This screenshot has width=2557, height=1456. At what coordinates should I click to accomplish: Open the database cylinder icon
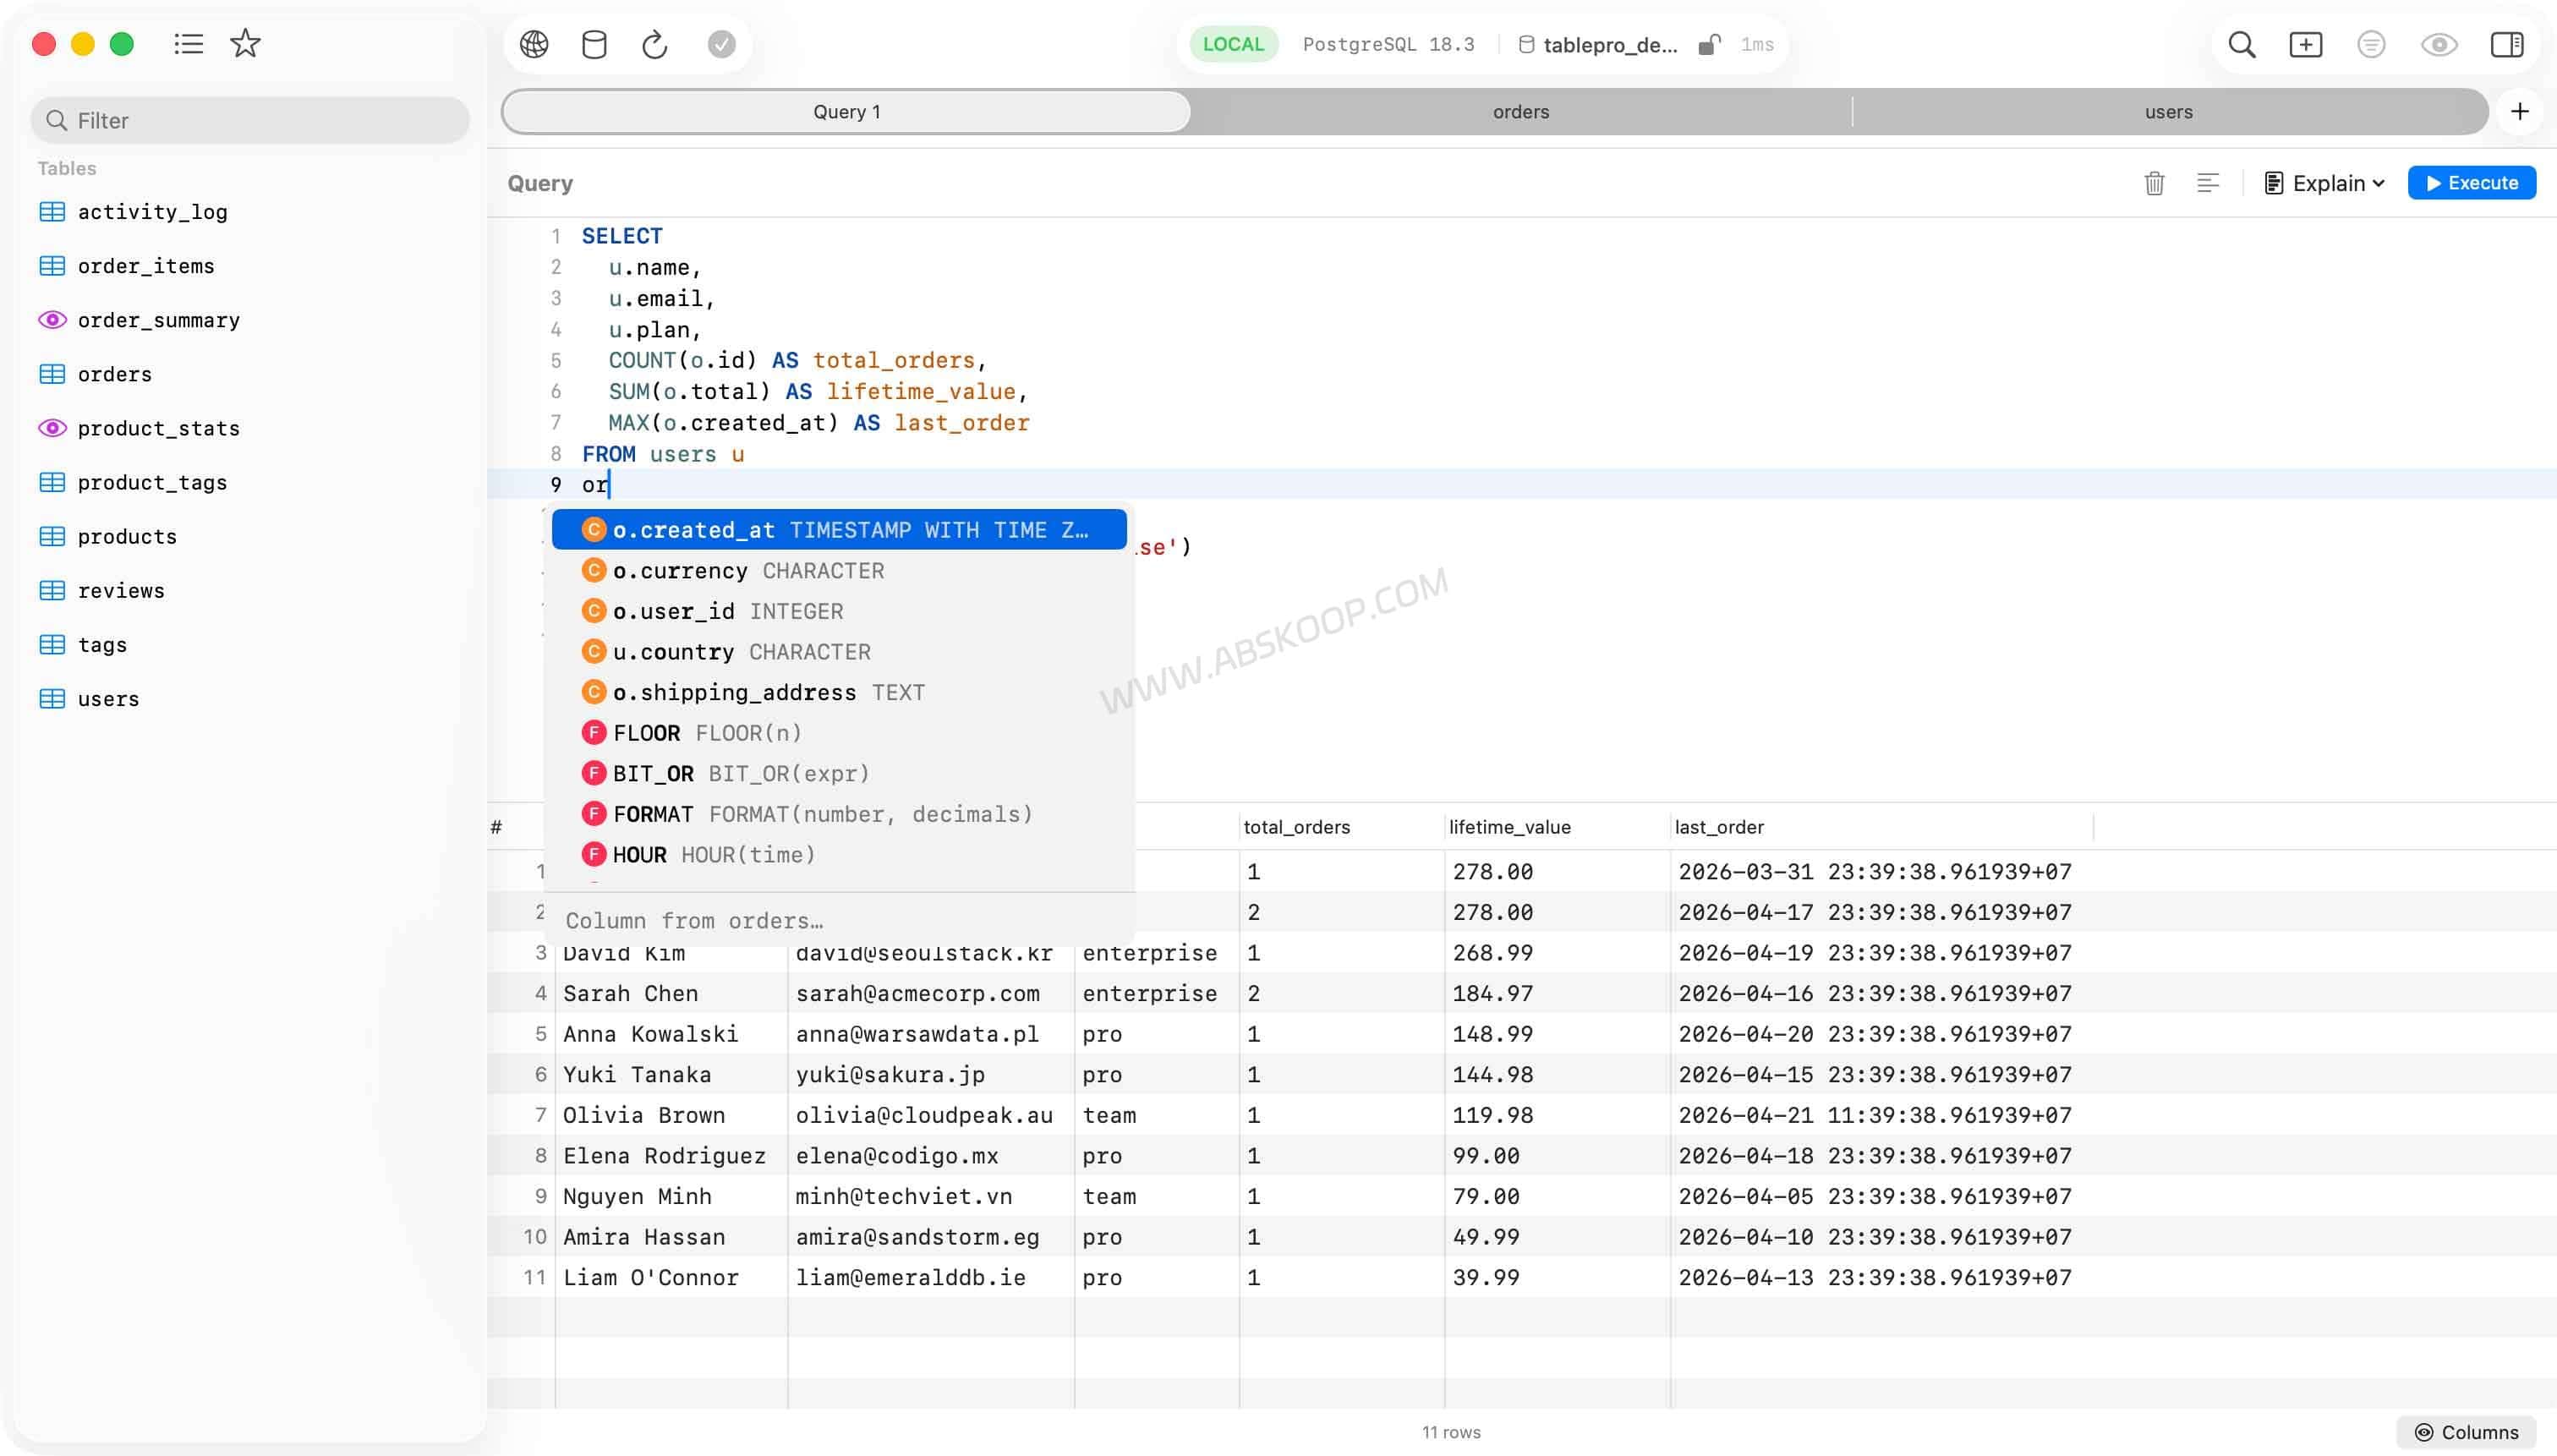(x=594, y=44)
